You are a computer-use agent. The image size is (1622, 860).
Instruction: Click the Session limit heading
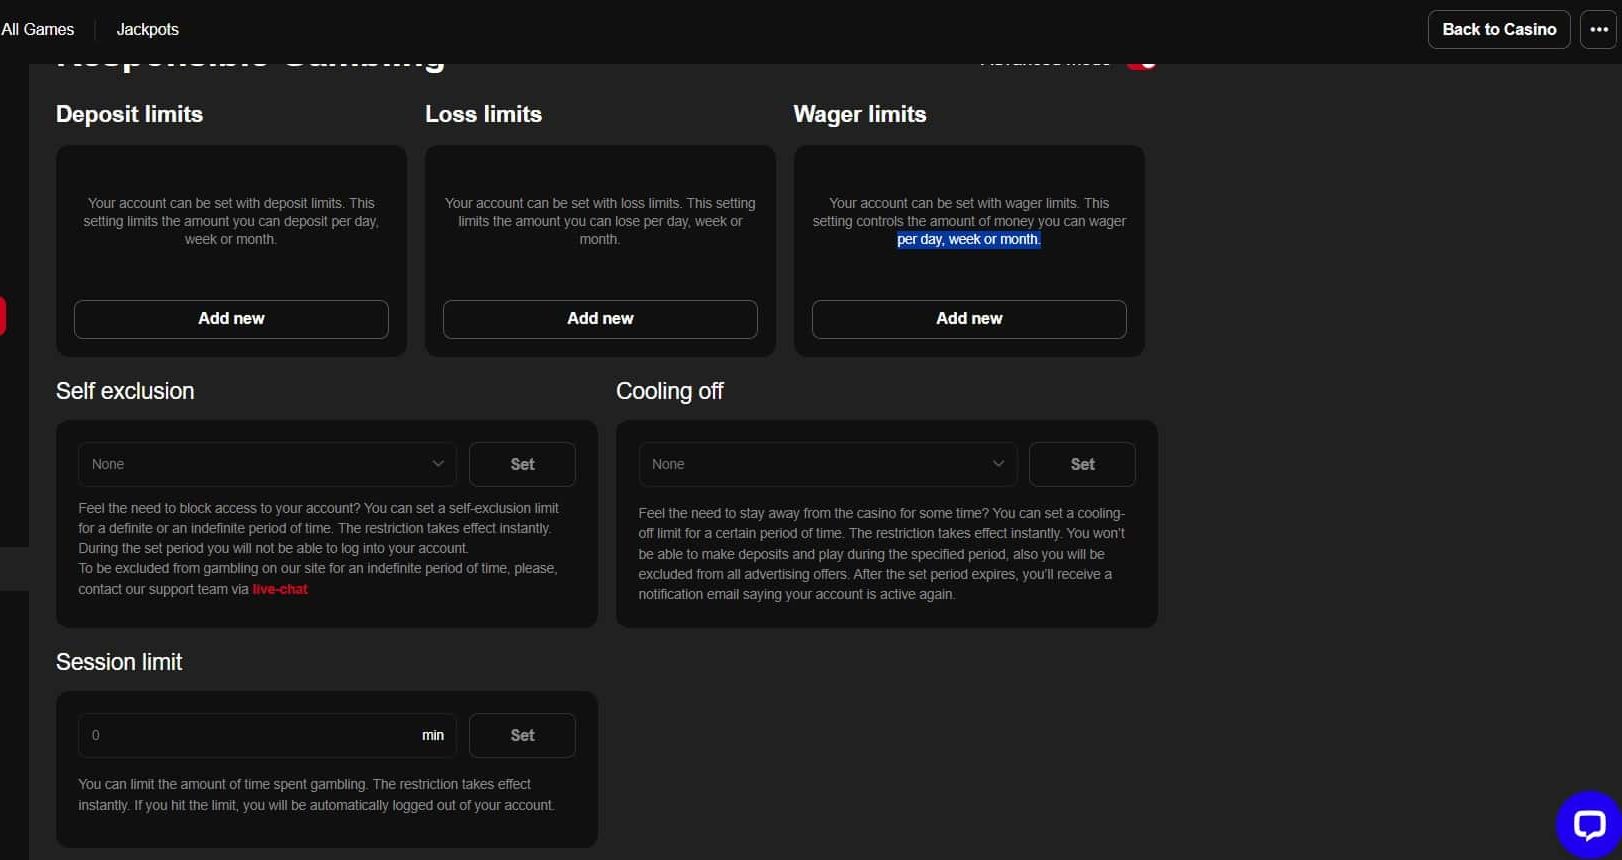tap(119, 662)
